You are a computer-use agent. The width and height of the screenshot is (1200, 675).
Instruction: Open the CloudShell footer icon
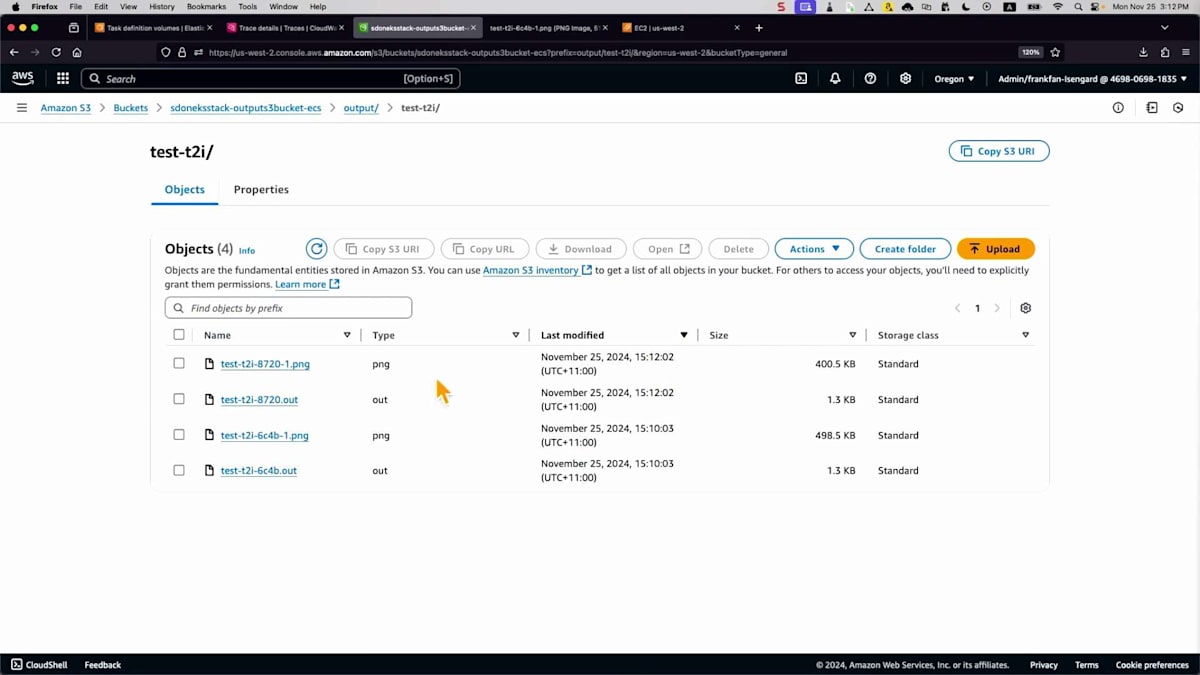pos(17,665)
